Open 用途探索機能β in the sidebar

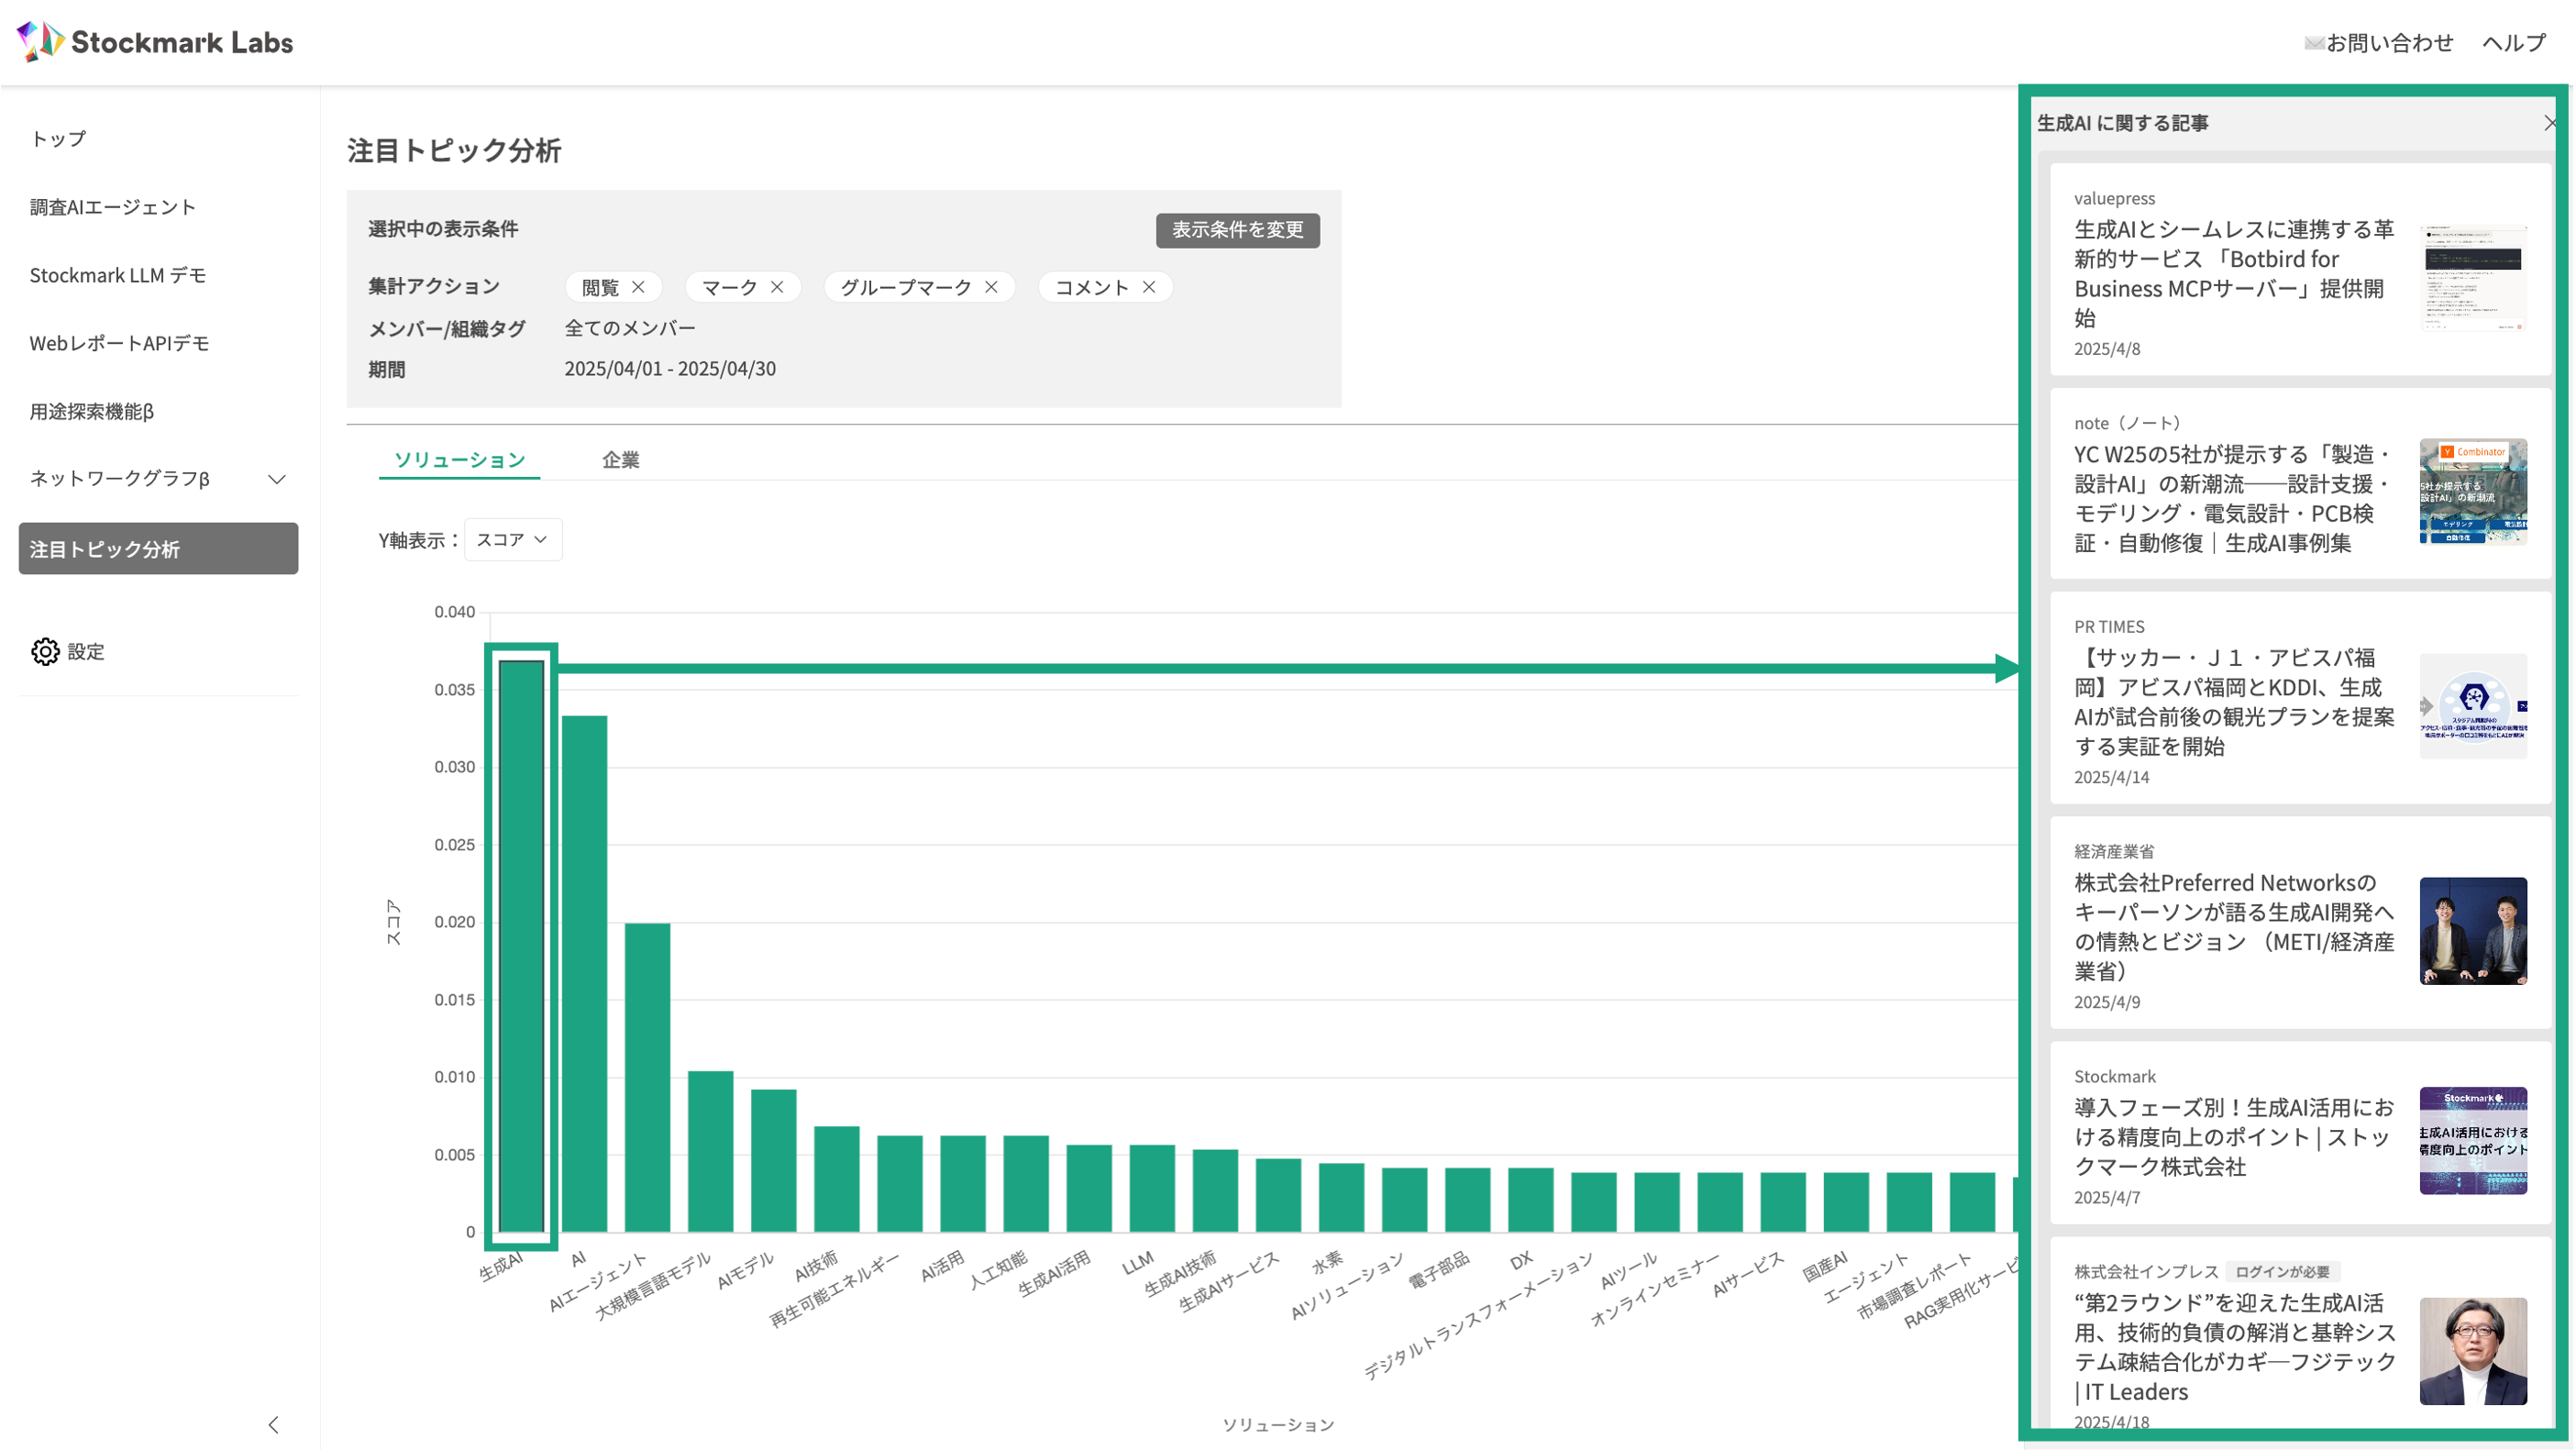click(92, 411)
